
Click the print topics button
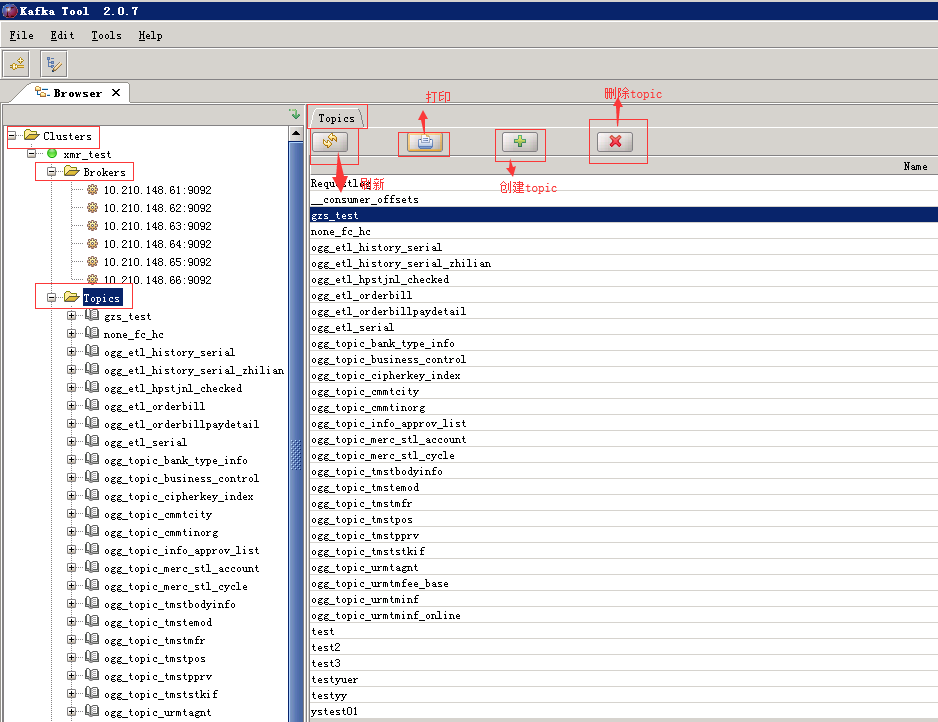(x=425, y=142)
